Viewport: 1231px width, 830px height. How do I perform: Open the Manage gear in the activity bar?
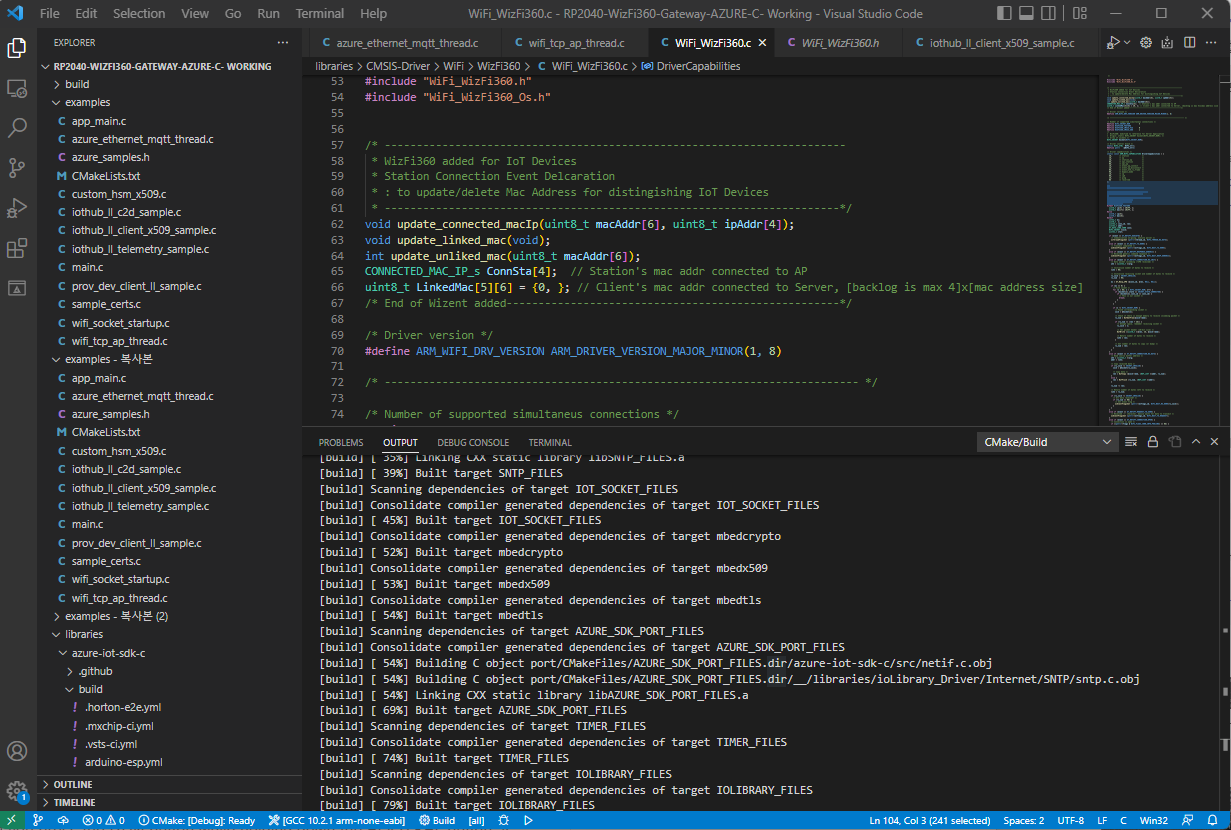17,791
